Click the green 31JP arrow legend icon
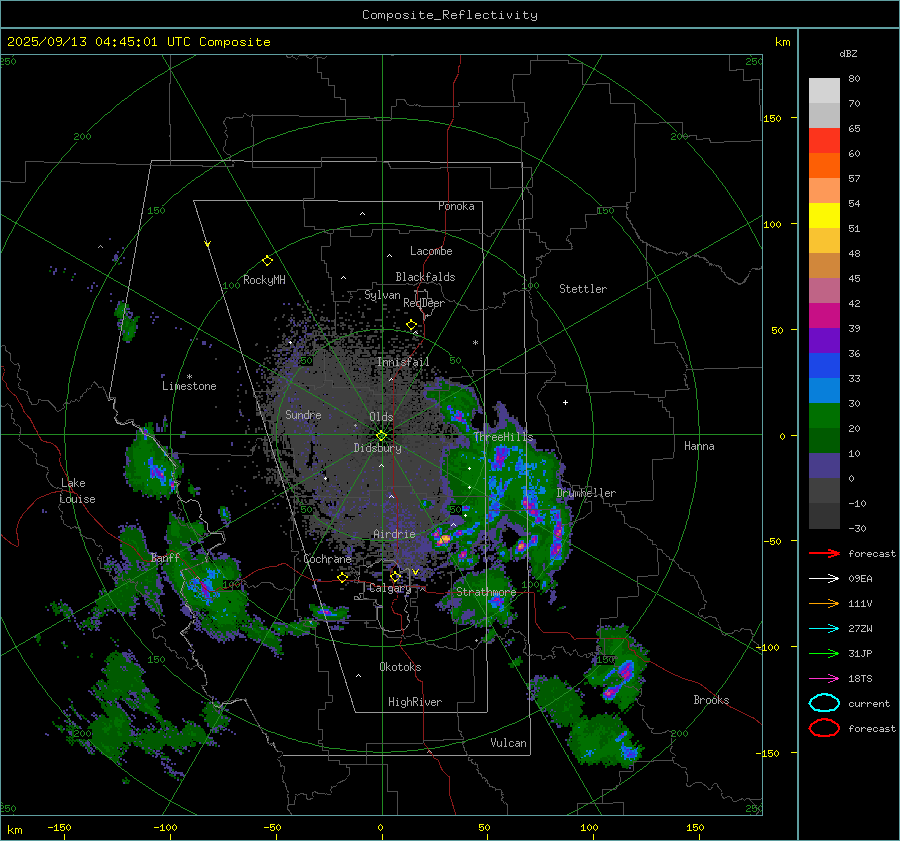This screenshot has height=841, width=900. 824,653
